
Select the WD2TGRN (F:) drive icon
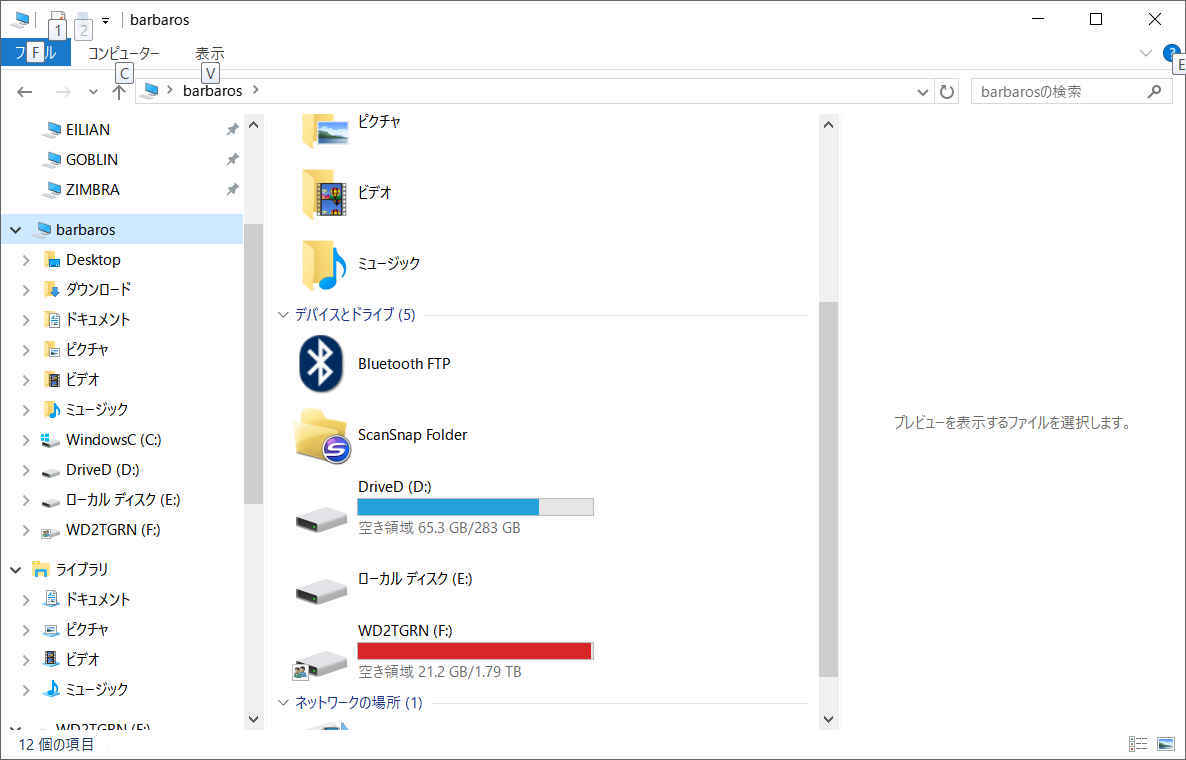tap(321, 663)
